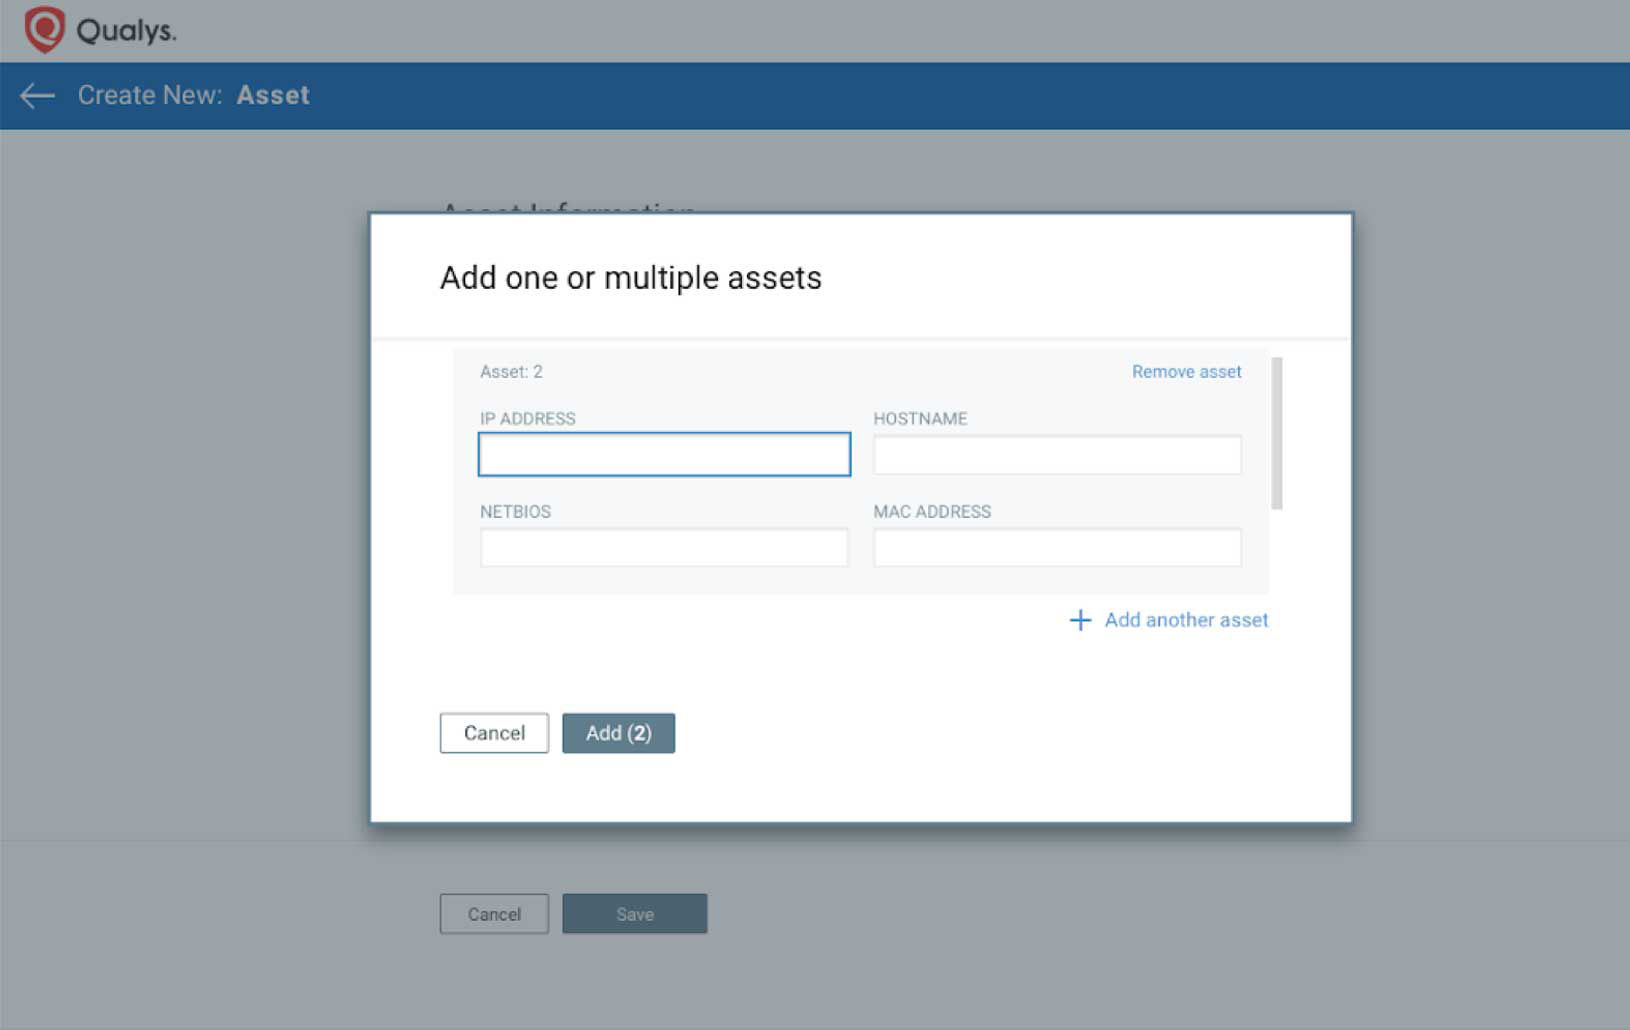This screenshot has height=1030, width=1630.
Task: Click the plus icon next to Add another asset
Action: 1079,620
